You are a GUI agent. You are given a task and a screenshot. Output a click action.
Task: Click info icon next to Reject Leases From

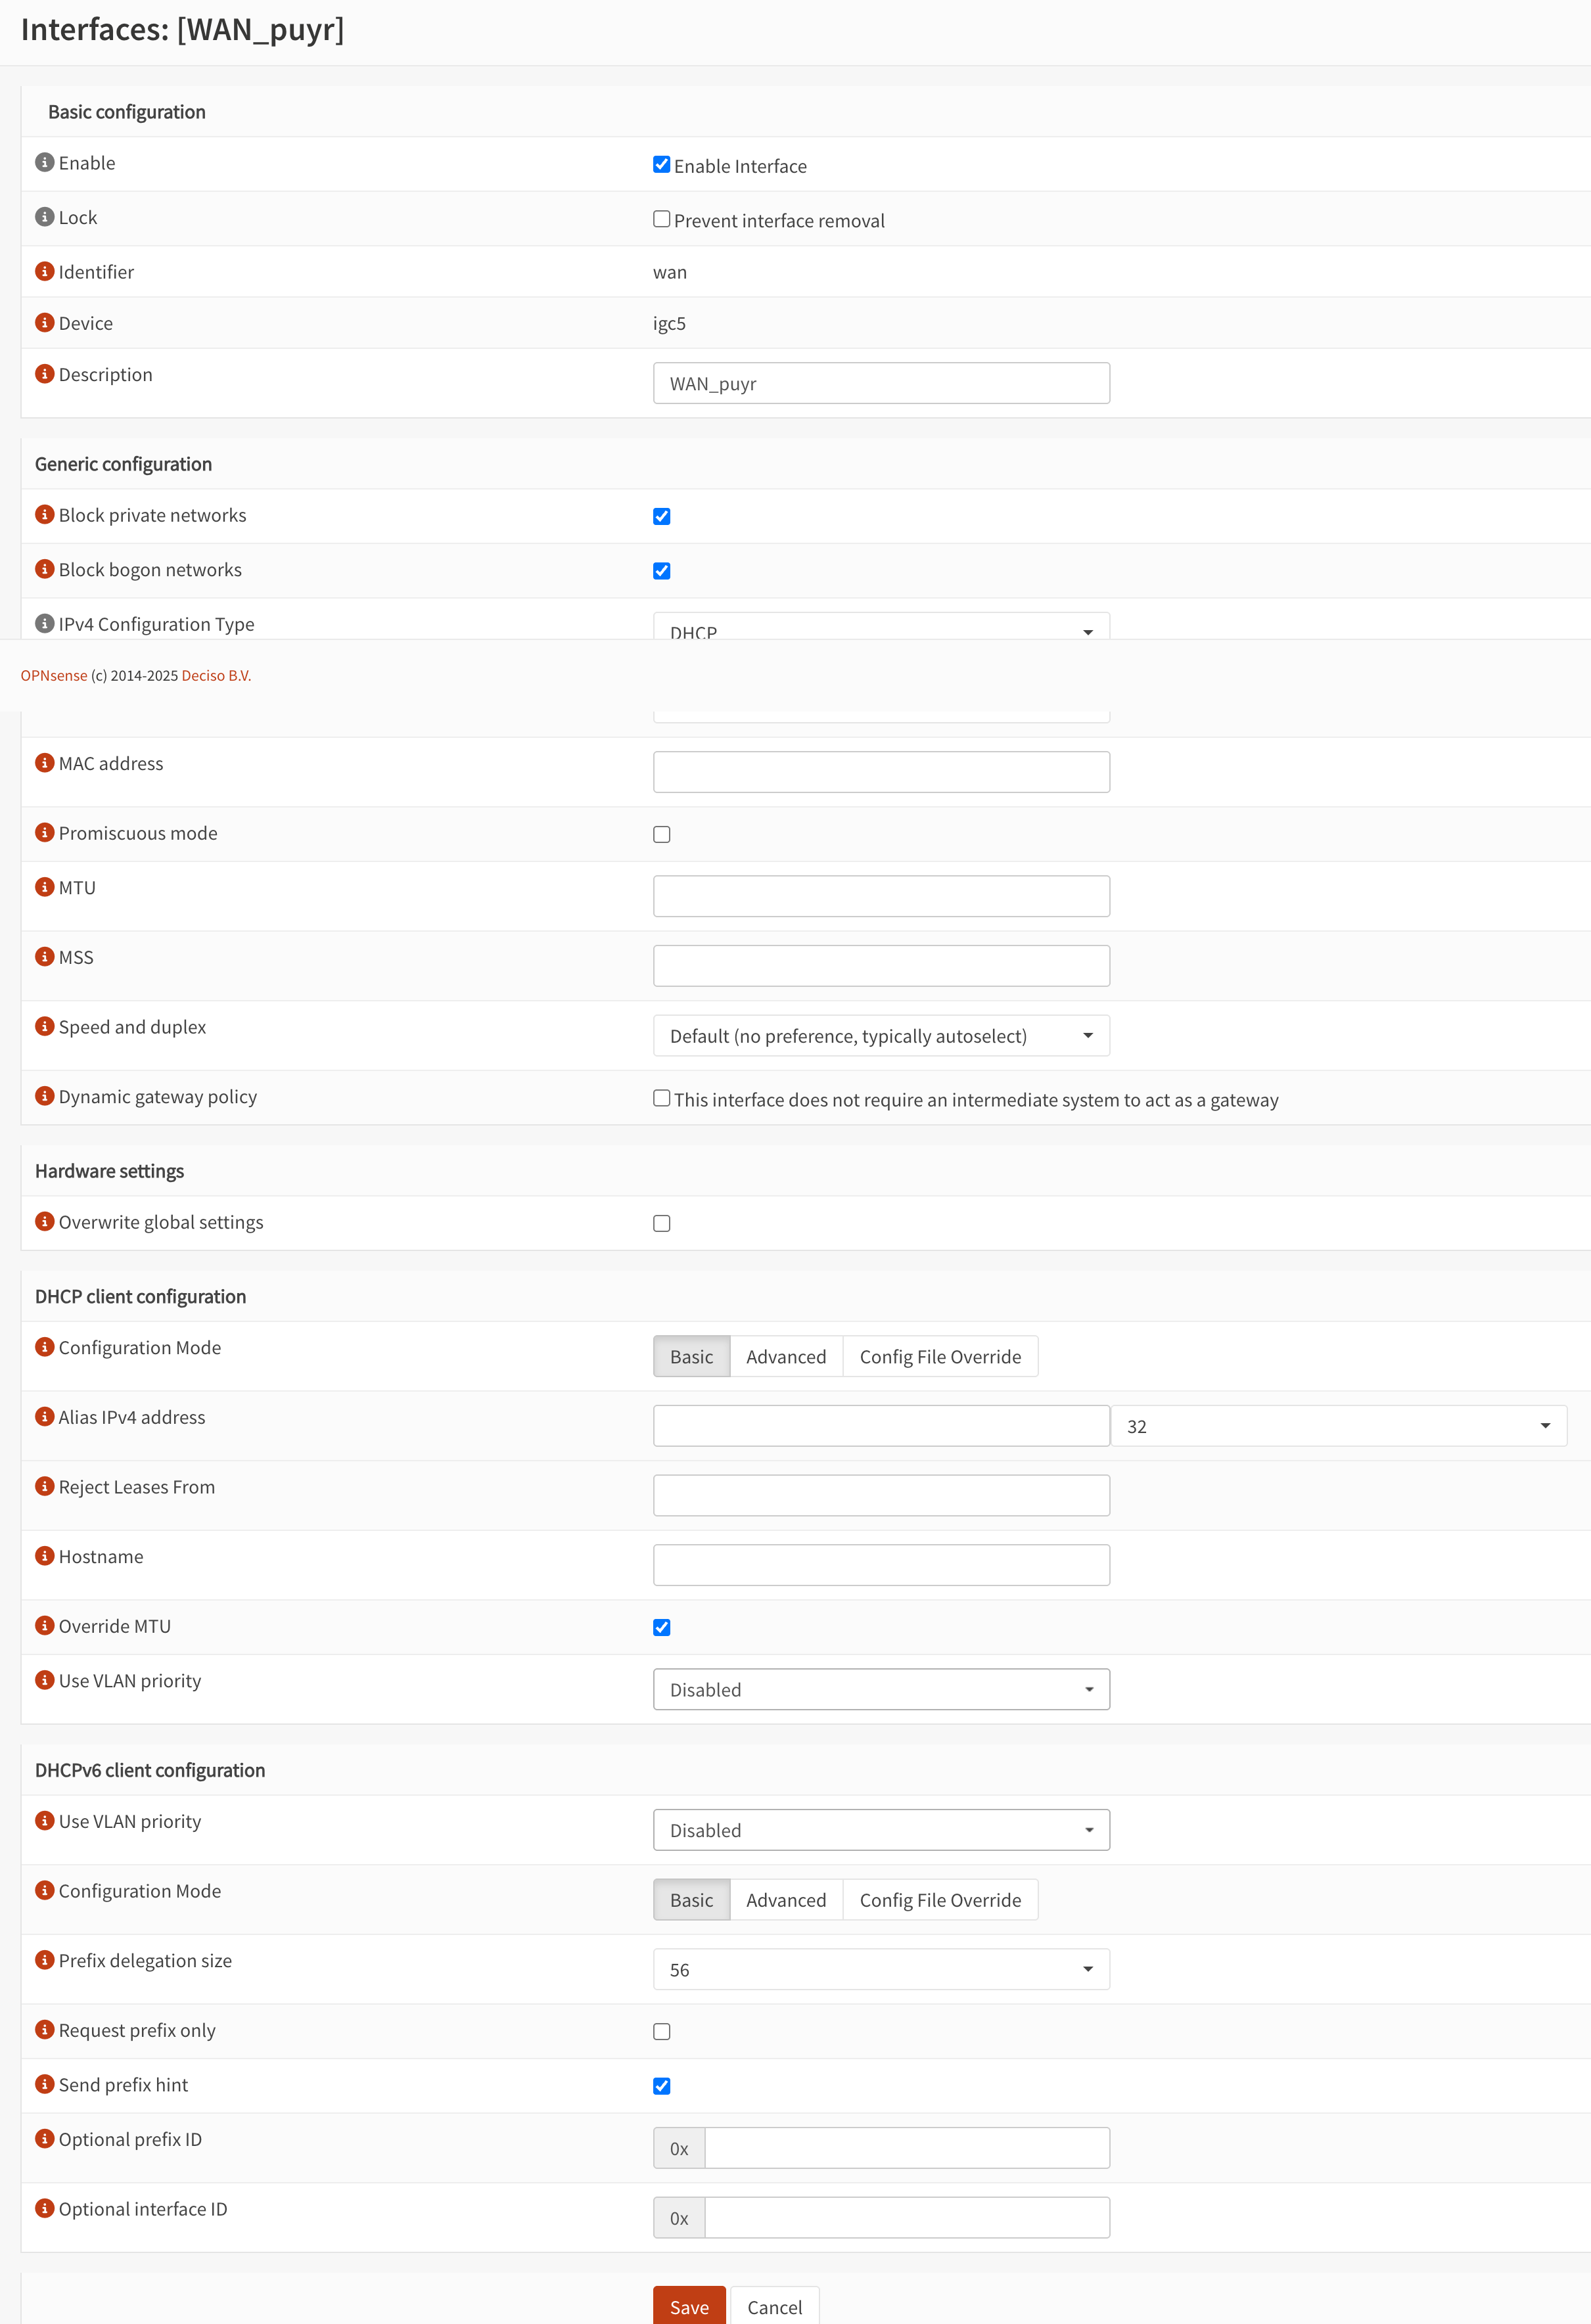(x=44, y=1486)
